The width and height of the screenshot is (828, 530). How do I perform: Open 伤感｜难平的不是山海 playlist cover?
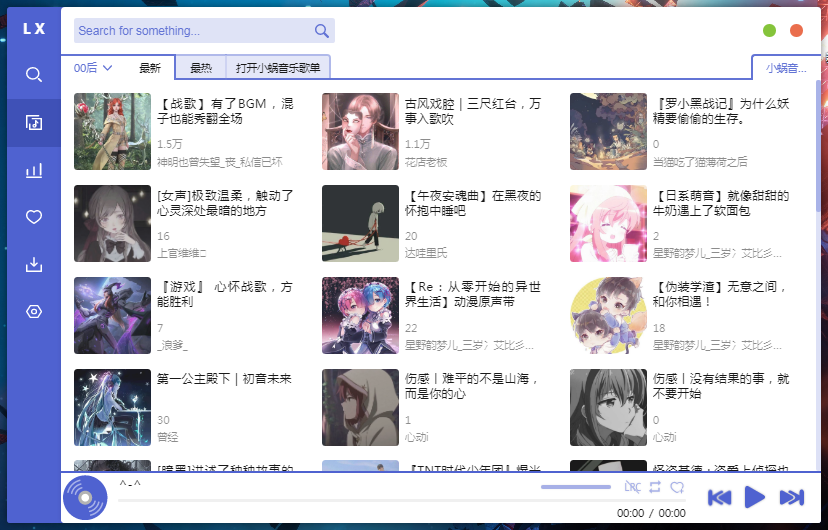pos(360,407)
